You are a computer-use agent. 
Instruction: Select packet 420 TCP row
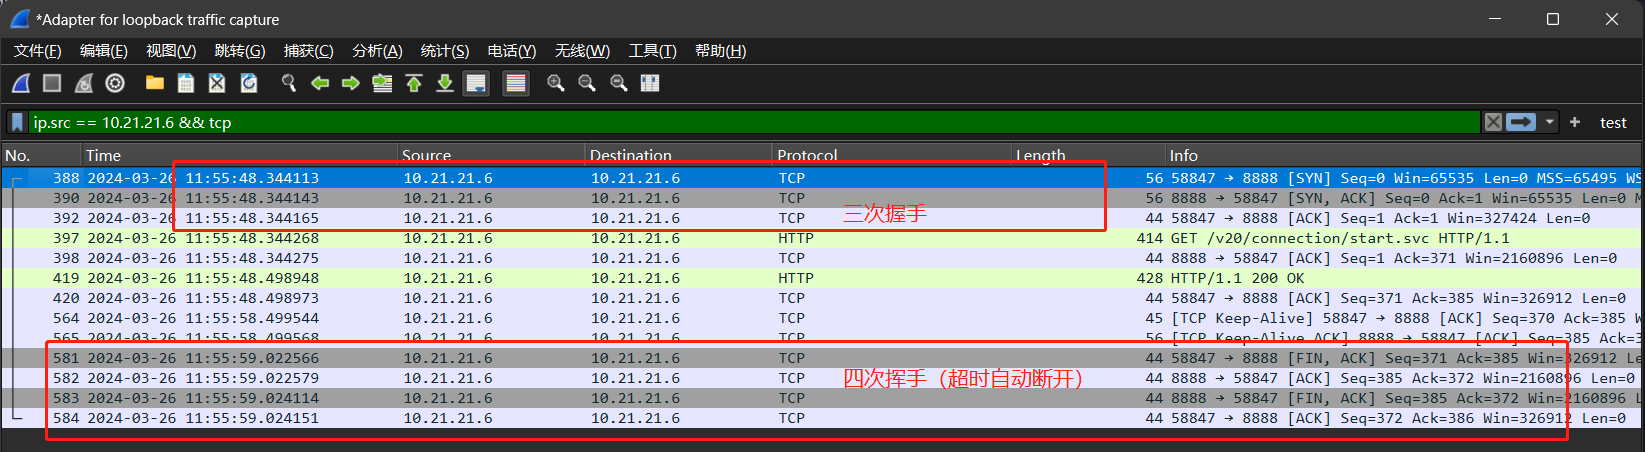pyautogui.click(x=821, y=298)
